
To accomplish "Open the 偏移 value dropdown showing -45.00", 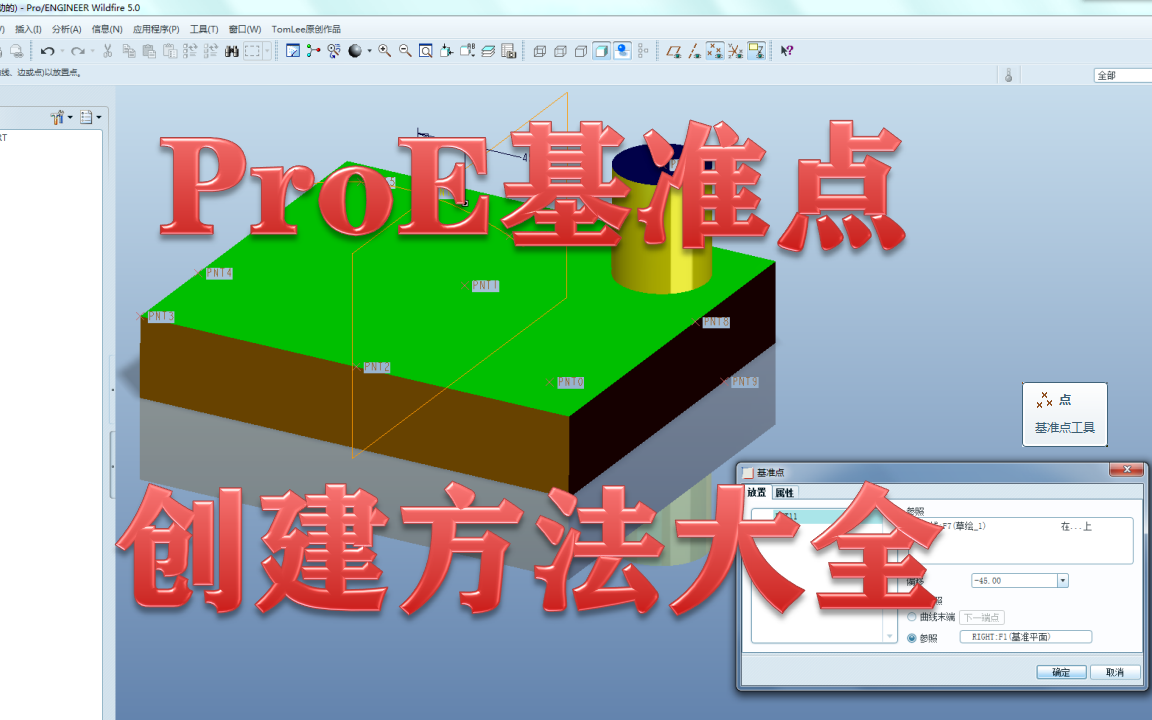I will pos(1062,580).
